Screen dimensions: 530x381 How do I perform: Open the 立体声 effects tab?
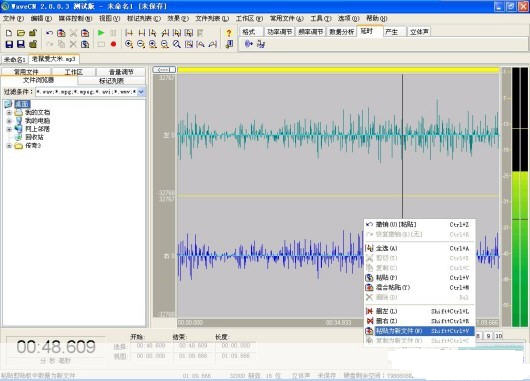coord(419,32)
